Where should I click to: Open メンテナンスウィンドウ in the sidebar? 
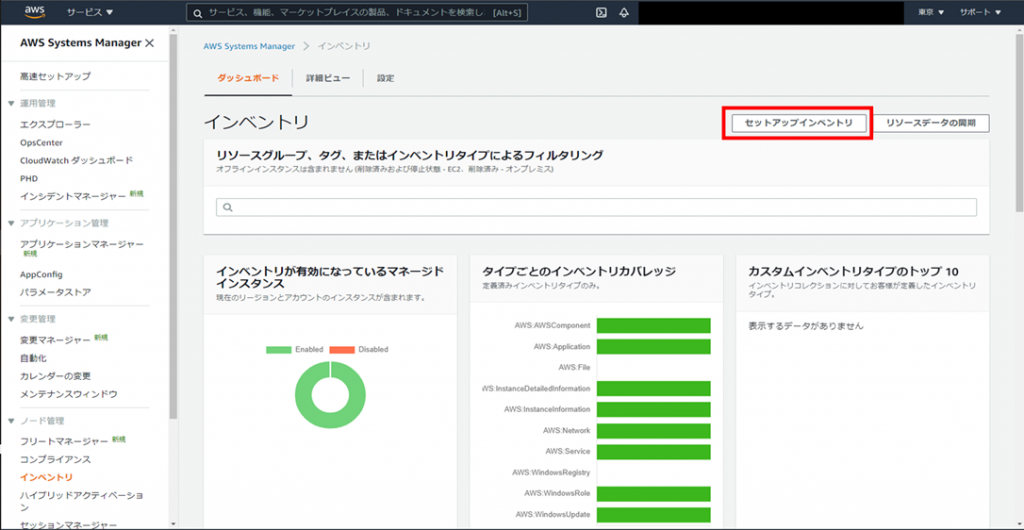click(69, 394)
